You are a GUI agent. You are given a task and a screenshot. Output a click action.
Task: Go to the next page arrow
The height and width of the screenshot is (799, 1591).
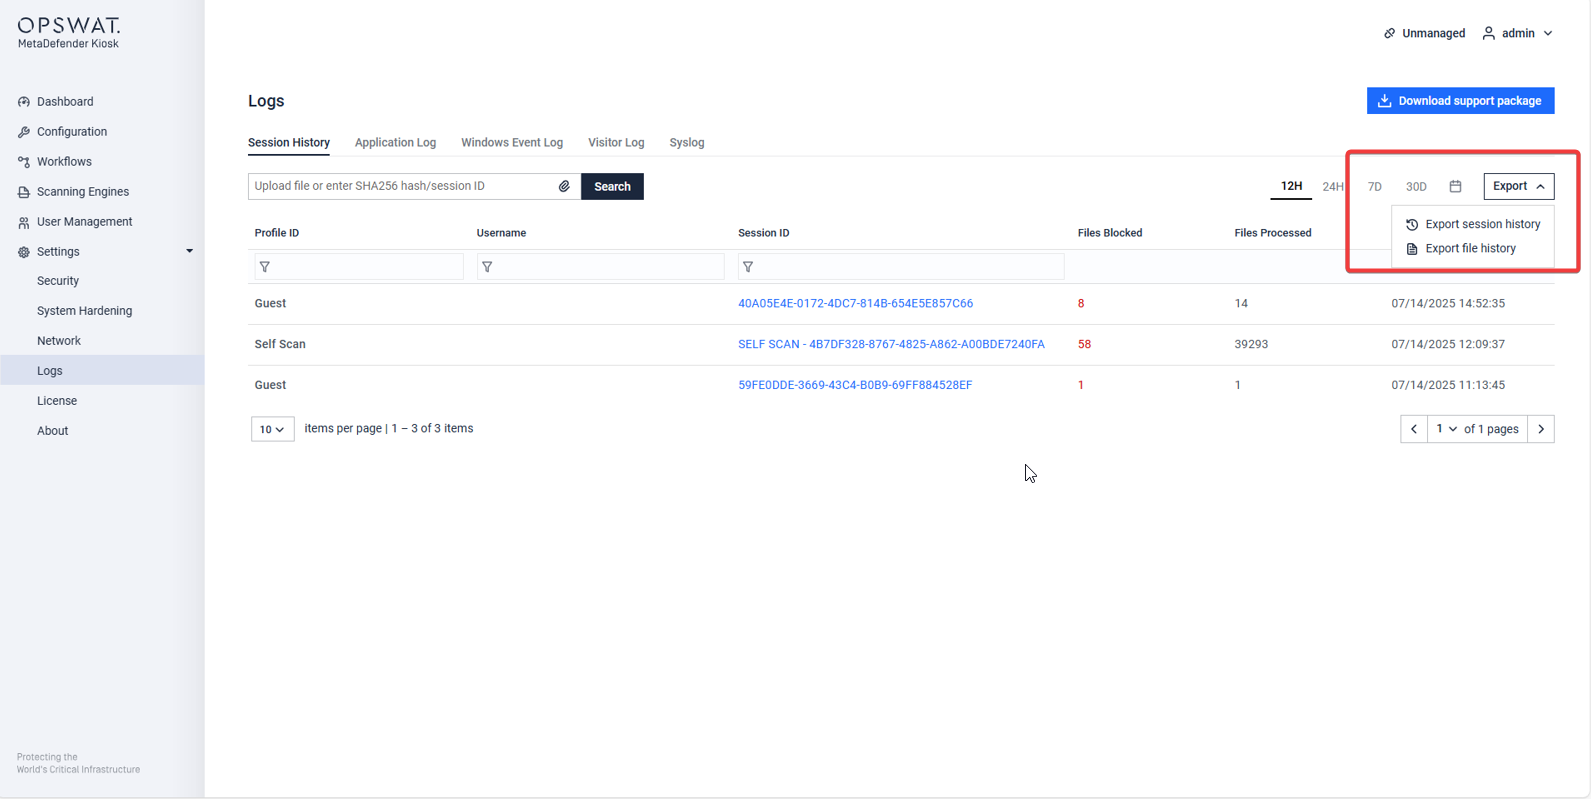coord(1541,429)
